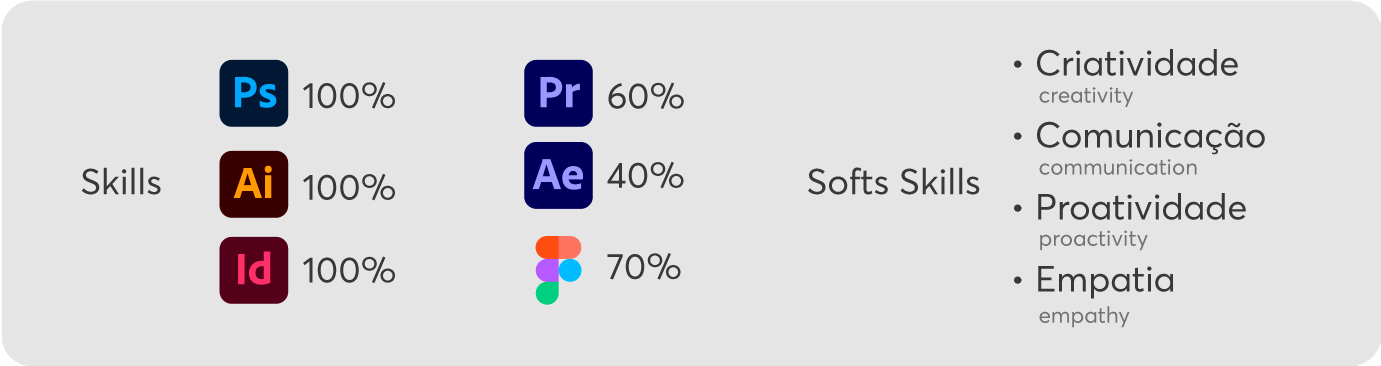Select the InDesign Id icon
The width and height of the screenshot is (1381, 366).
tap(254, 270)
